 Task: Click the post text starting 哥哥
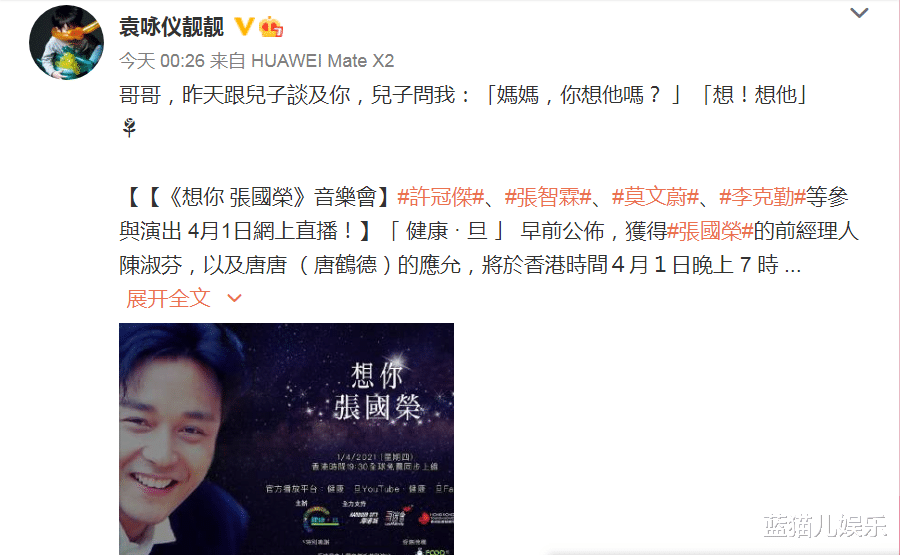(463, 95)
